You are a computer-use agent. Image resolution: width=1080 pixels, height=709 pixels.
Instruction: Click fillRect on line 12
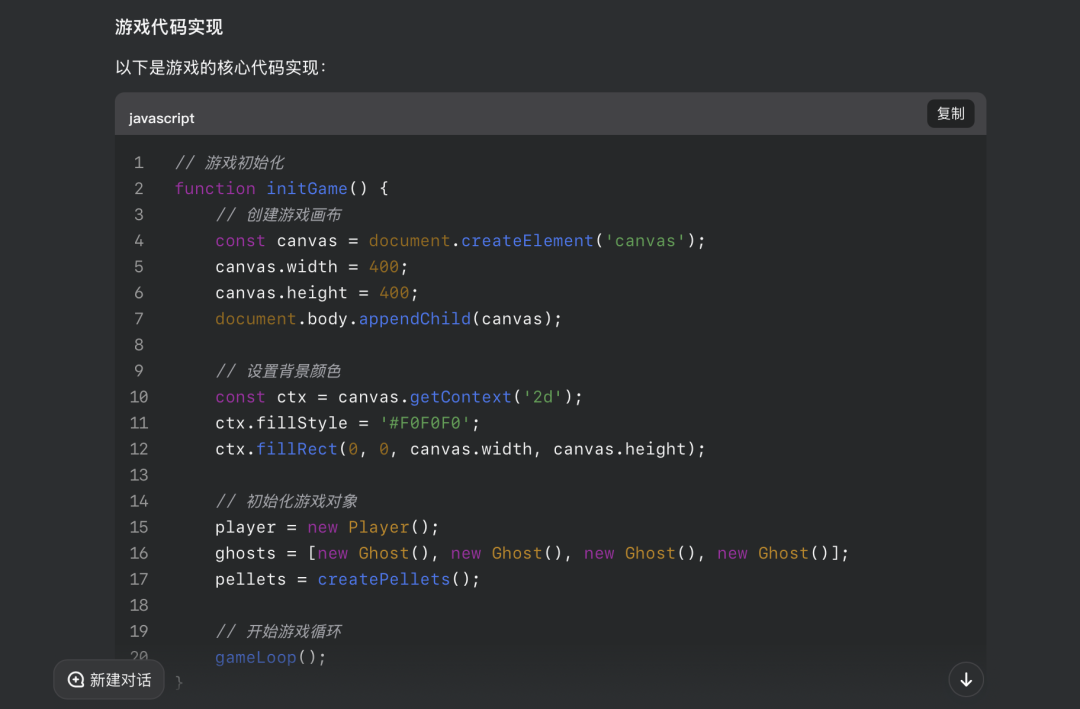295,448
